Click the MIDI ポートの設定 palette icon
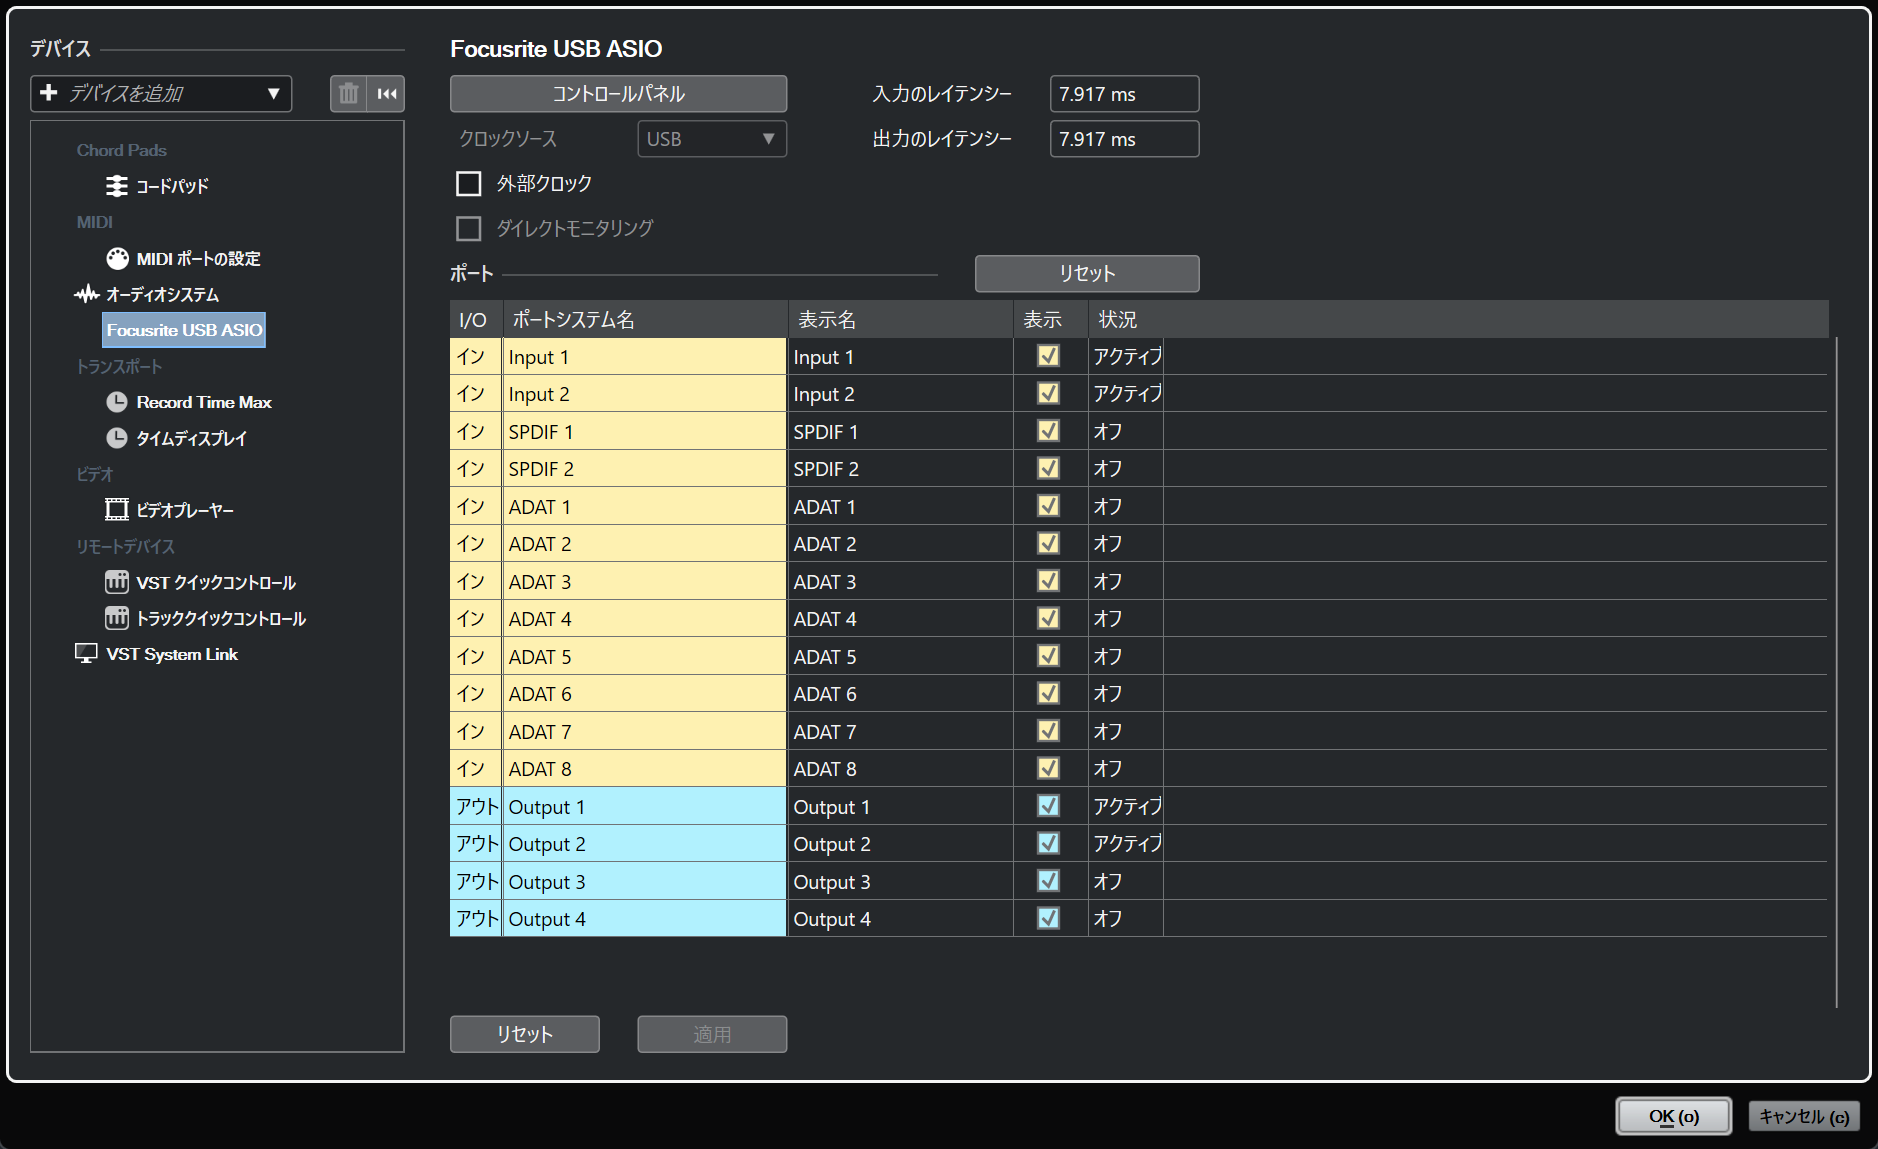1878x1149 pixels. [117, 258]
